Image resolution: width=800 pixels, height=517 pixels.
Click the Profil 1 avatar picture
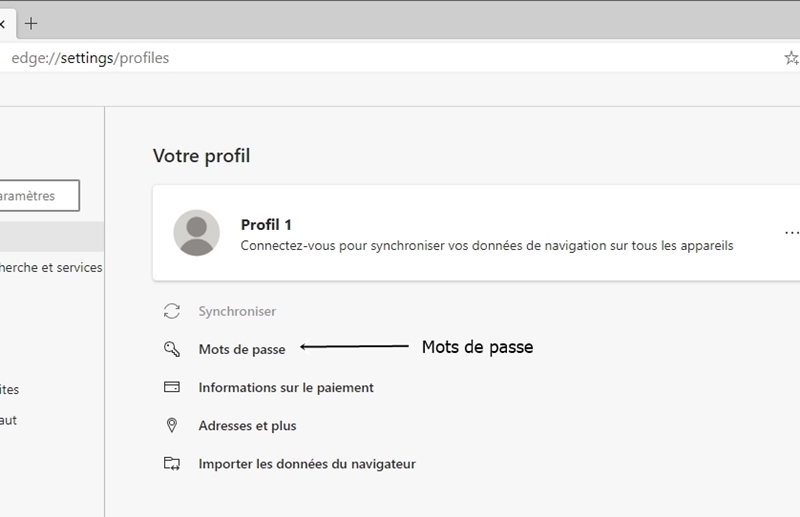[196, 233]
